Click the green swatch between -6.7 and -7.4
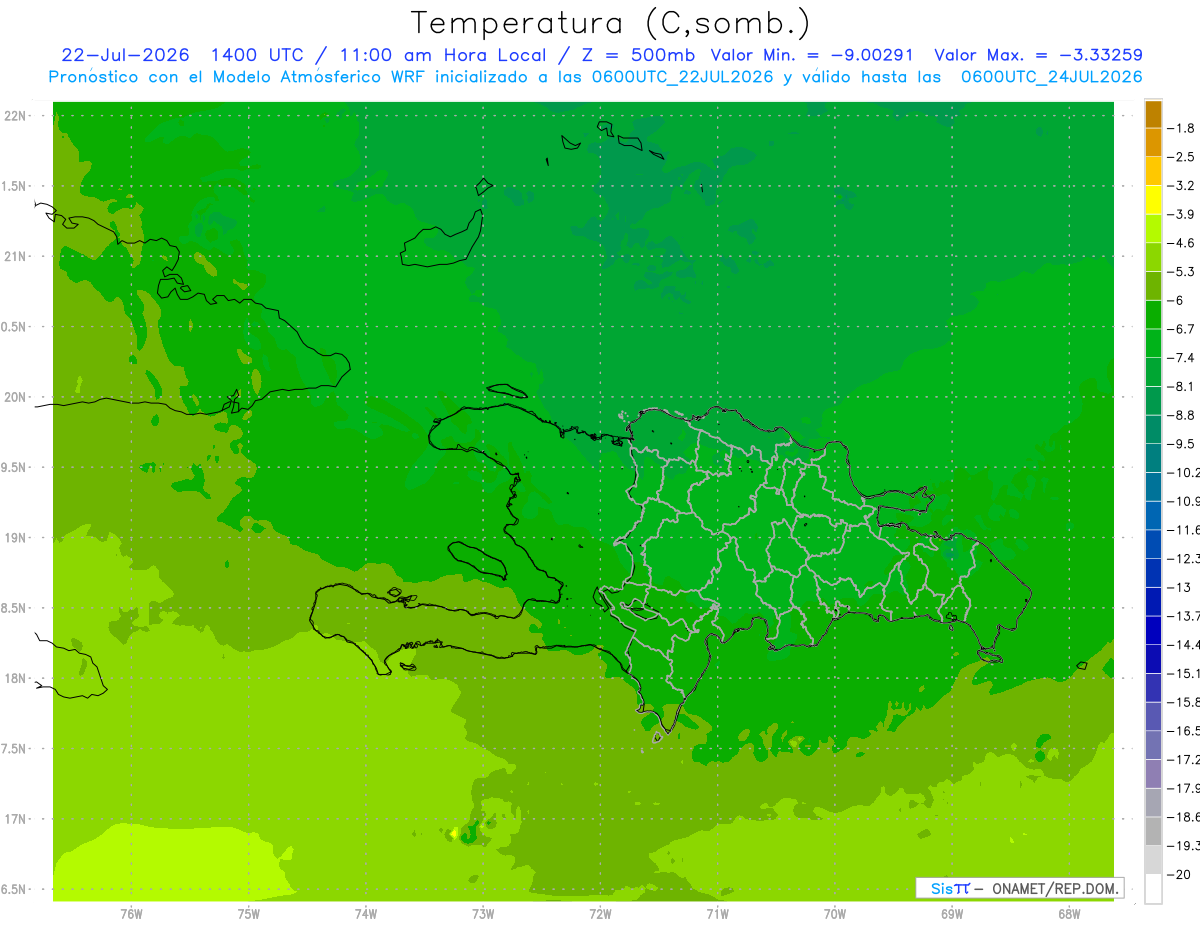1200x927 pixels. click(1153, 343)
